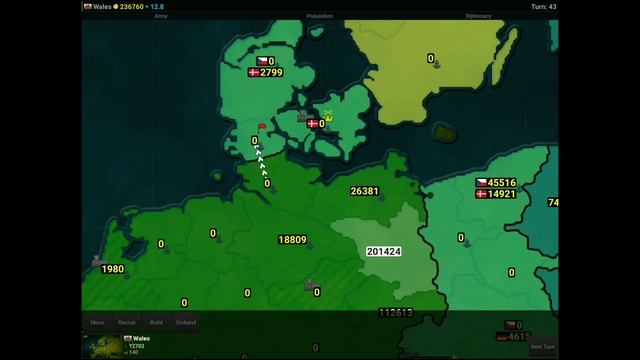Click the 4615 army count

tap(518, 337)
